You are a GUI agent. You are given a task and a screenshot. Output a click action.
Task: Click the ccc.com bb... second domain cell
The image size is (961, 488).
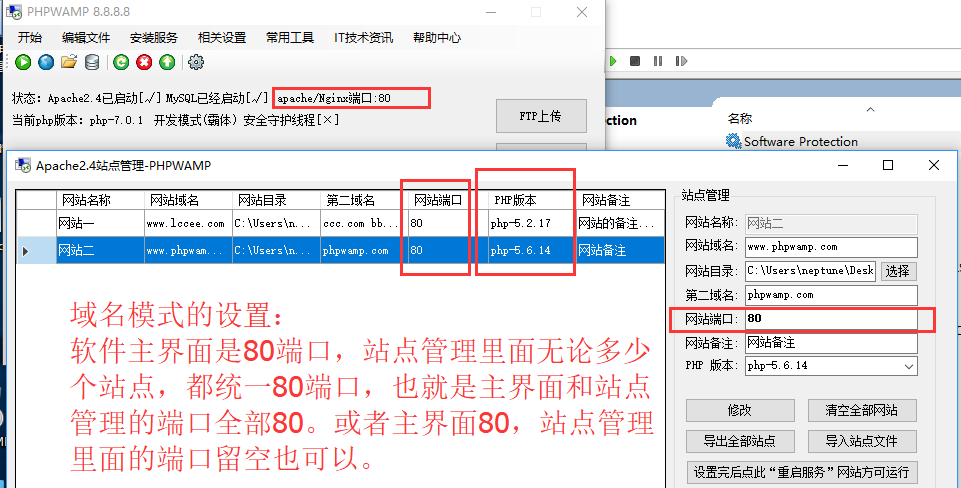coord(364,224)
